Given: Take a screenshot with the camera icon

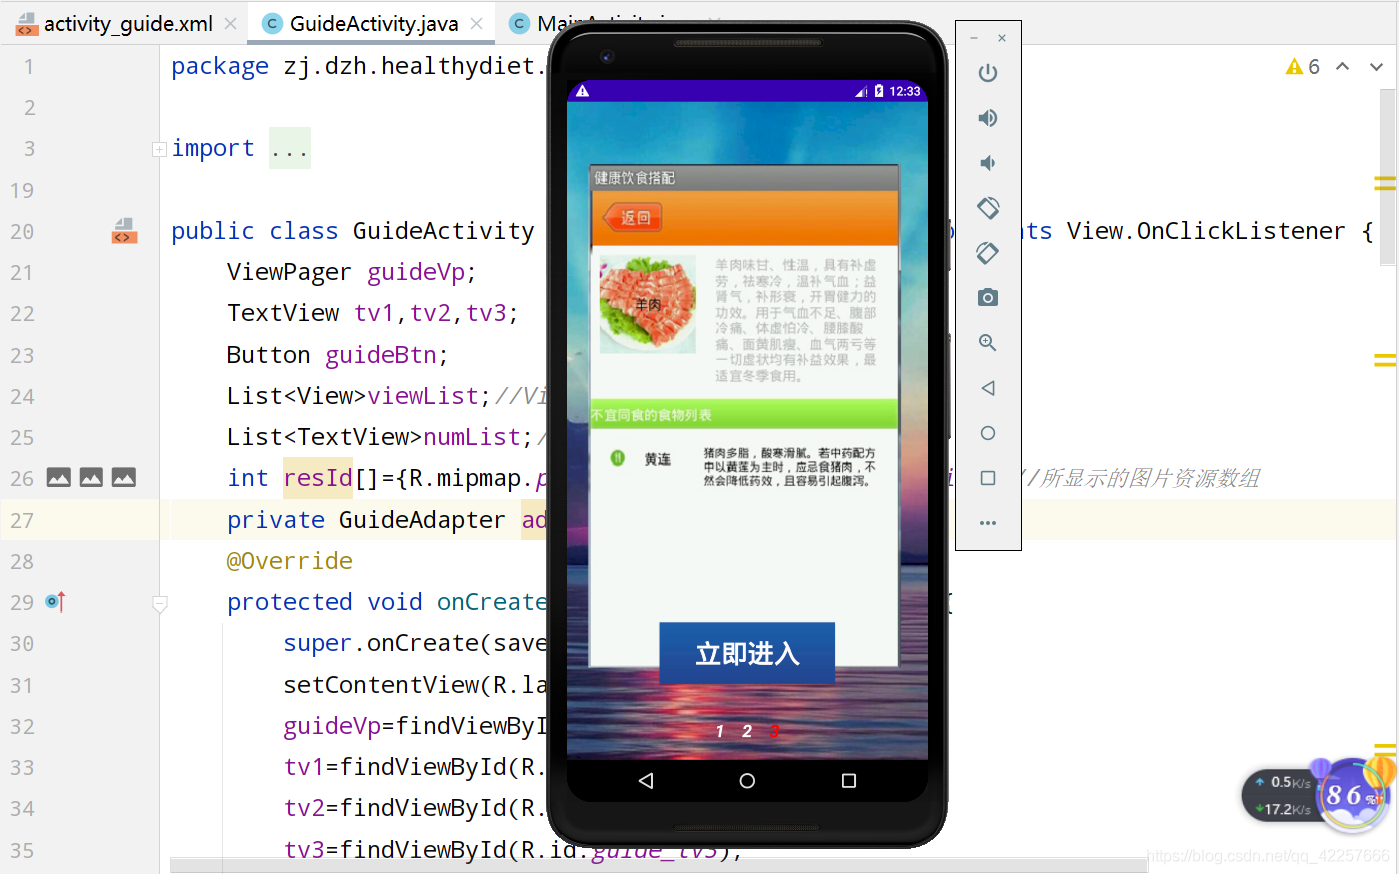Looking at the screenshot, I should click(x=988, y=297).
